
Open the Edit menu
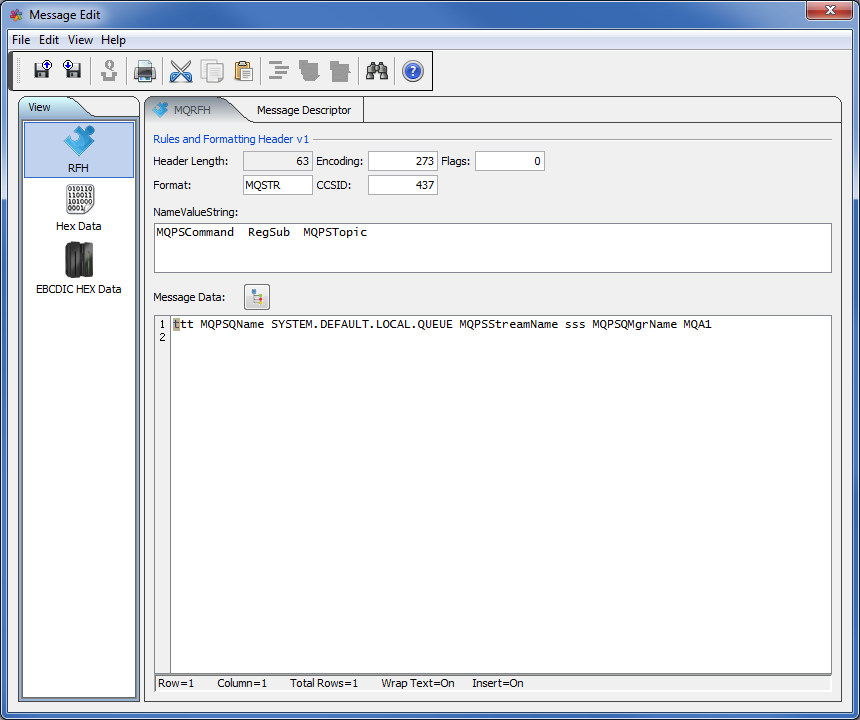pyautogui.click(x=49, y=40)
